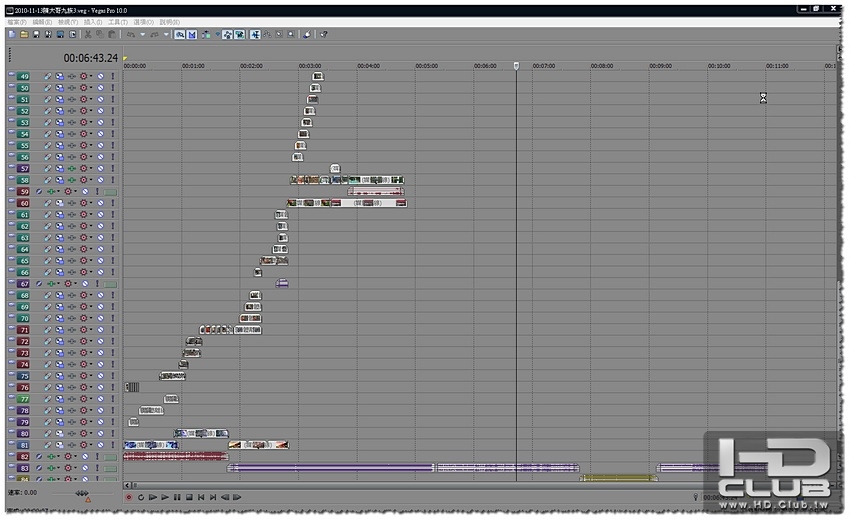Toggle Lock Envelopes to Events button
Screen dimensions: 850x520
click(x=228, y=34)
